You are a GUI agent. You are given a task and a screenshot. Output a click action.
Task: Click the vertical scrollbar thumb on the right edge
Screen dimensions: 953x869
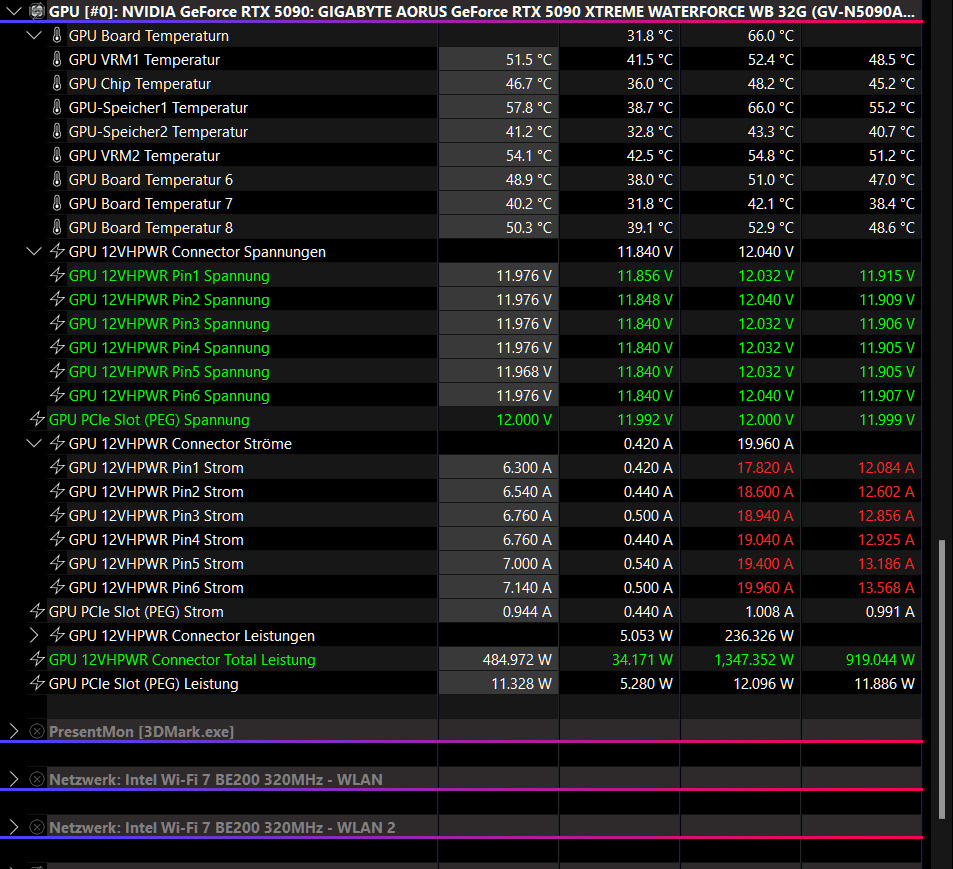click(941, 679)
